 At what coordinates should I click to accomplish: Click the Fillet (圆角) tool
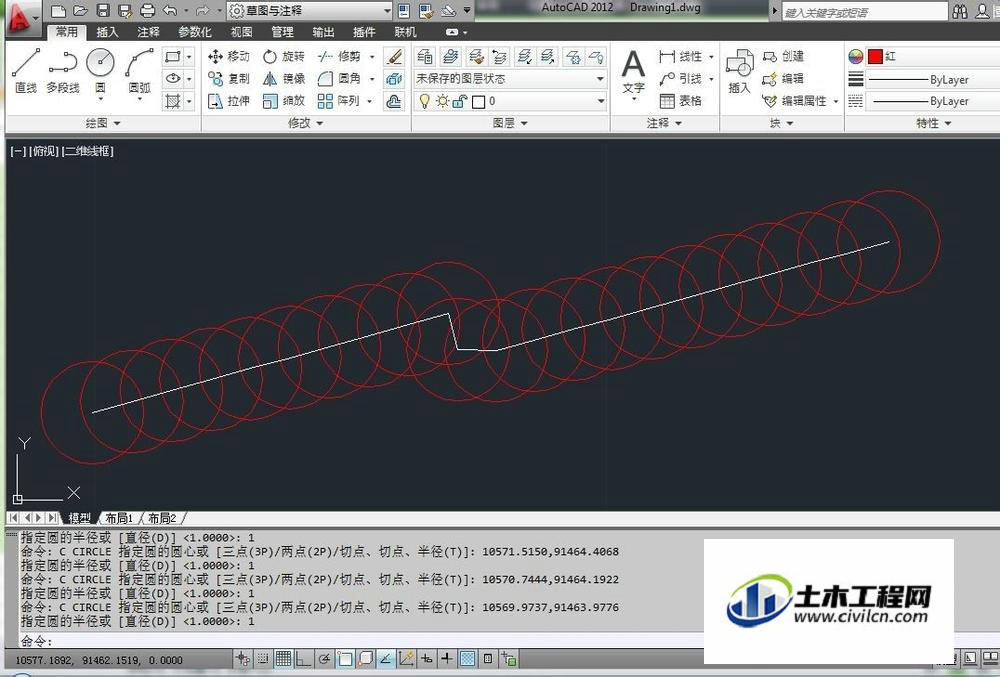pyautogui.click(x=339, y=78)
